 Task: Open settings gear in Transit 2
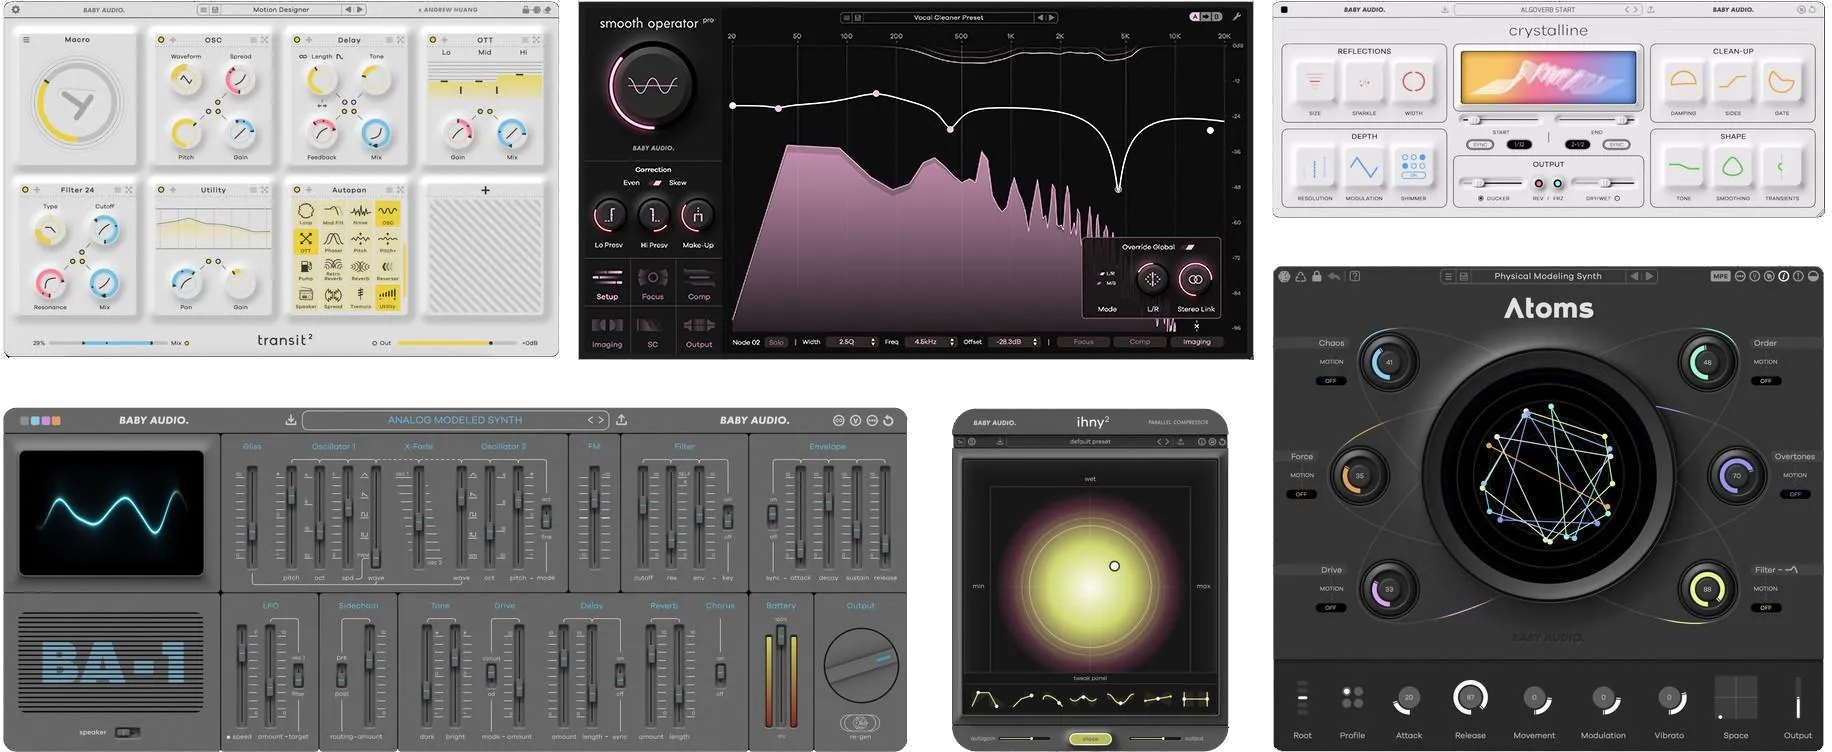tap(15, 10)
